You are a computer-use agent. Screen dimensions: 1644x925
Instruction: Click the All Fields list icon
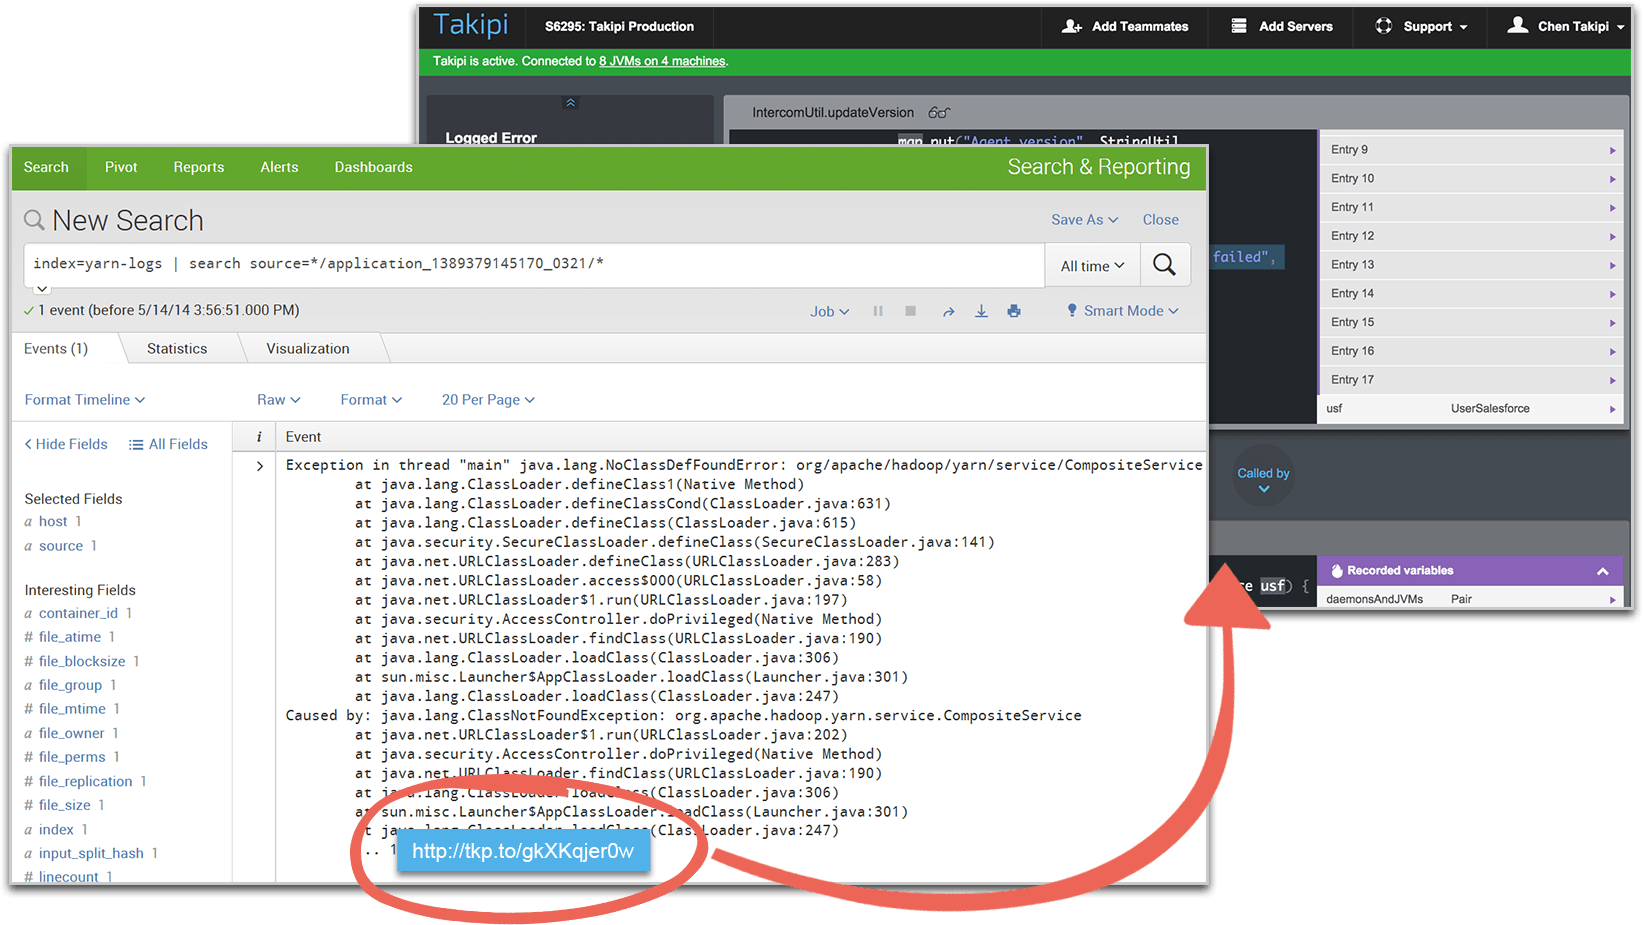pyautogui.click(x=136, y=445)
